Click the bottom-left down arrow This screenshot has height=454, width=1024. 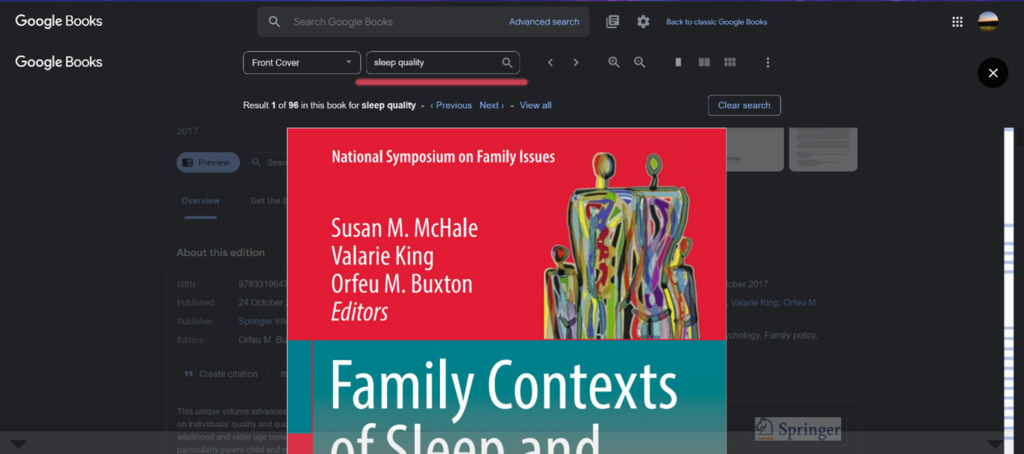point(18,445)
